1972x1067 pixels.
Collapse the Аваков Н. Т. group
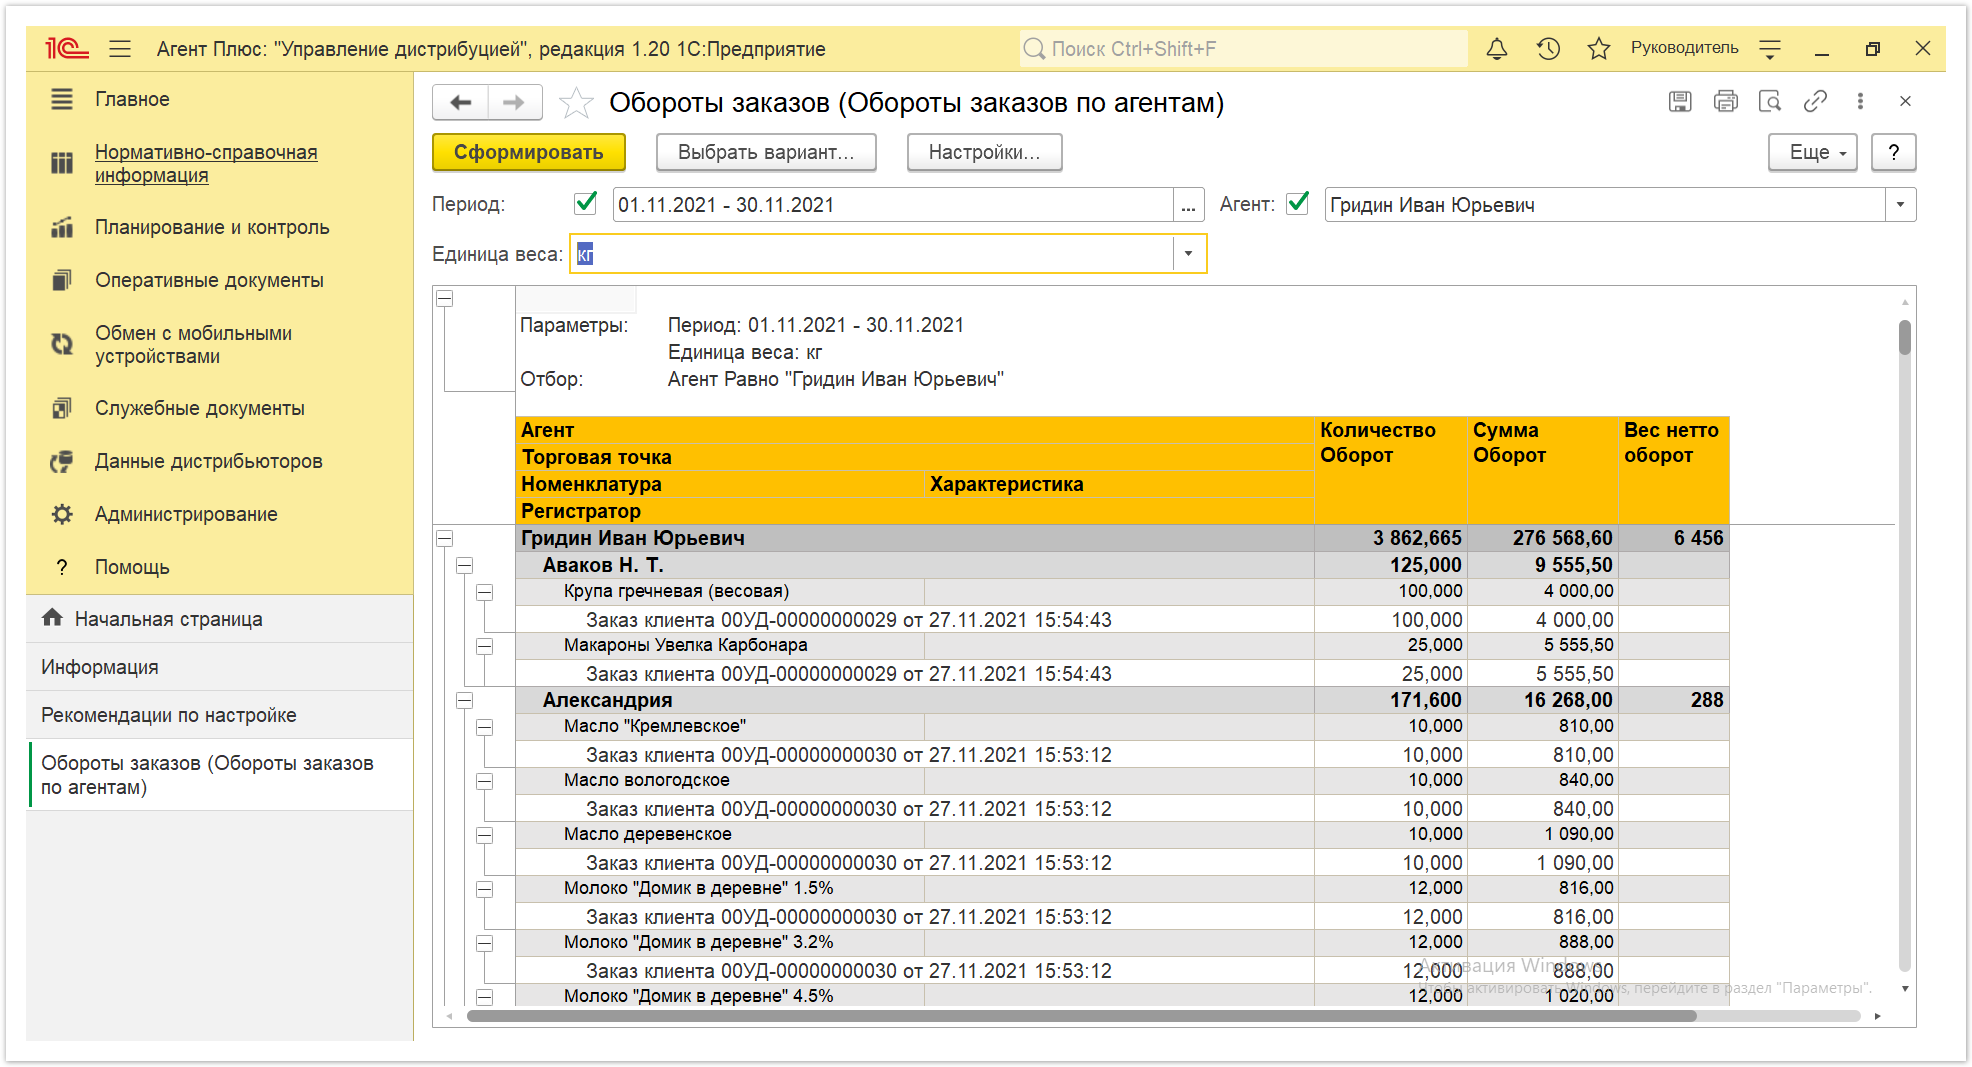pos(465,565)
